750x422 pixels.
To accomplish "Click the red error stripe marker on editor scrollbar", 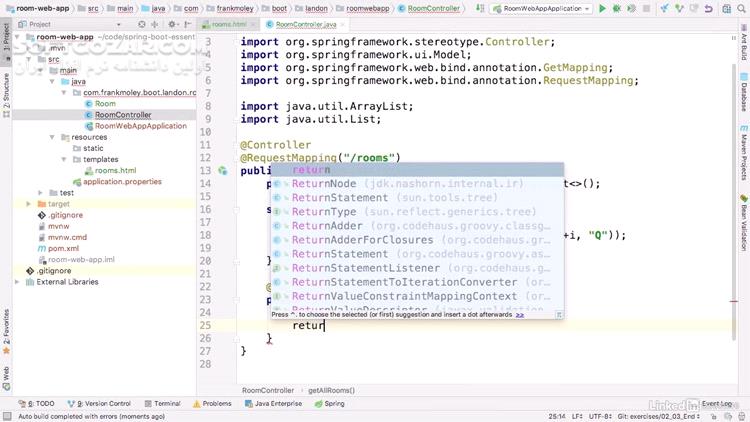I will (734, 301).
